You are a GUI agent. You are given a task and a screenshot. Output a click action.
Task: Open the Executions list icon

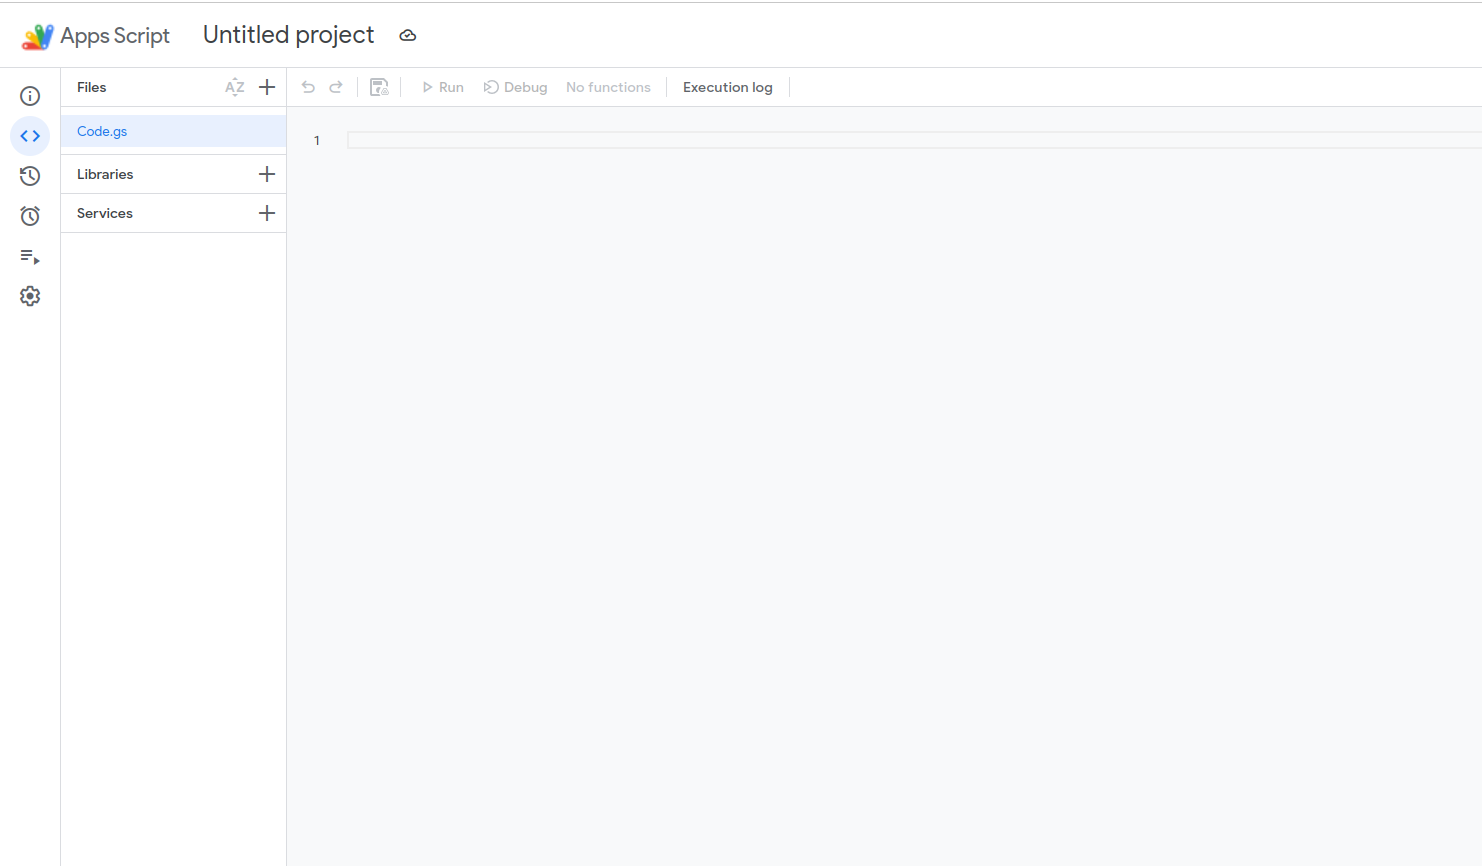click(30, 257)
